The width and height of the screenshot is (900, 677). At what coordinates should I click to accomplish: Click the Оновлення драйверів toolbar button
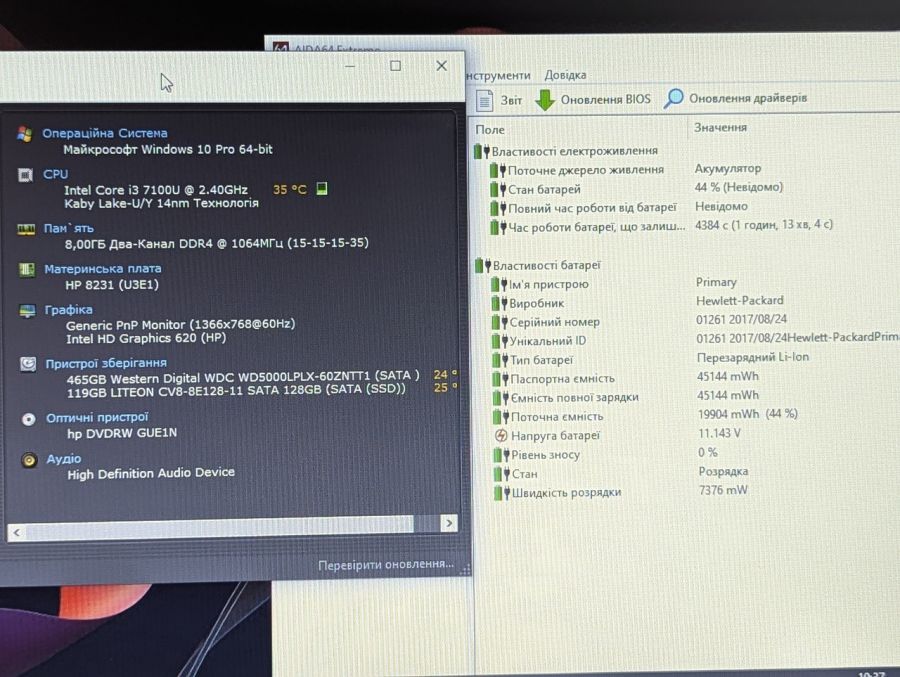tap(735, 98)
